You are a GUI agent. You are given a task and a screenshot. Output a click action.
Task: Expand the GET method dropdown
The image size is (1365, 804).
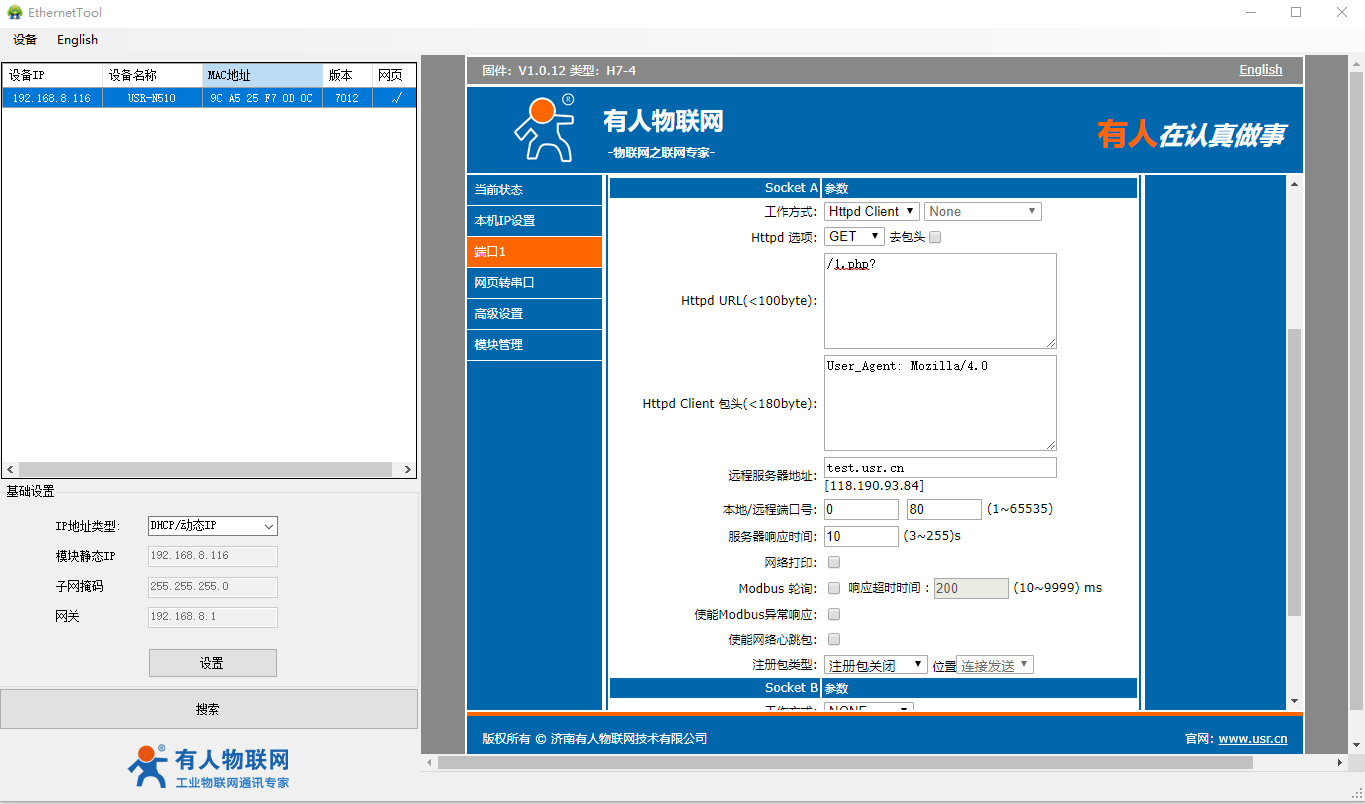coord(854,237)
